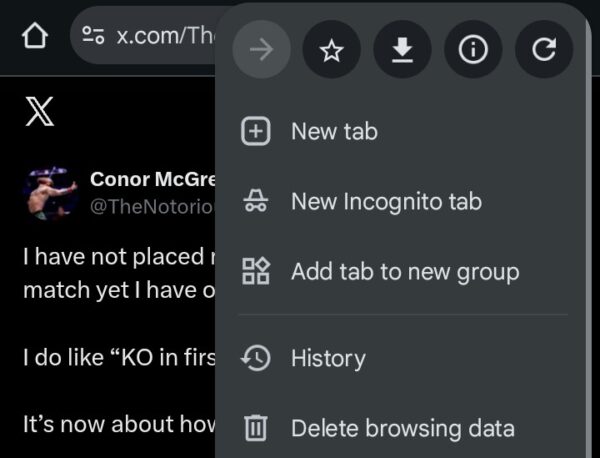600x458 pixels.
Task: Bookmark page with star icon
Action: 331,50
